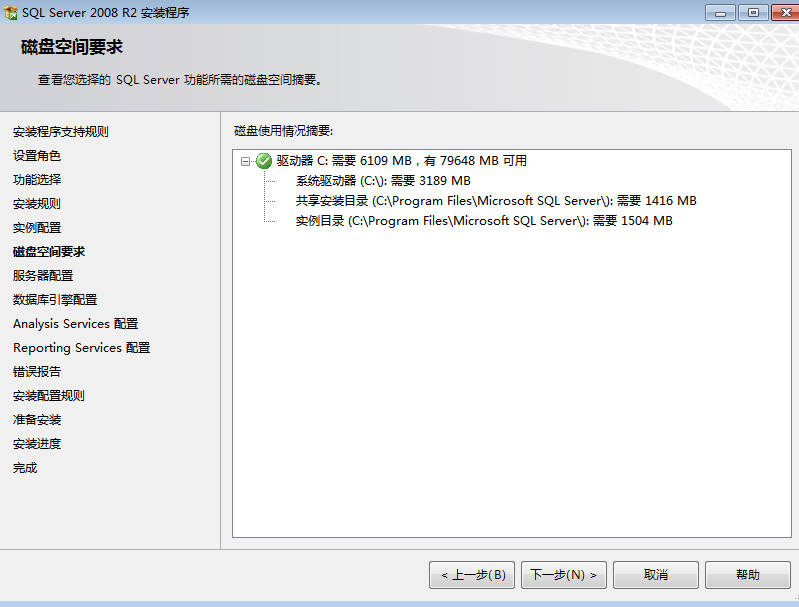Select the 实例目录 tree entry
This screenshot has width=799, height=607.
[484, 221]
